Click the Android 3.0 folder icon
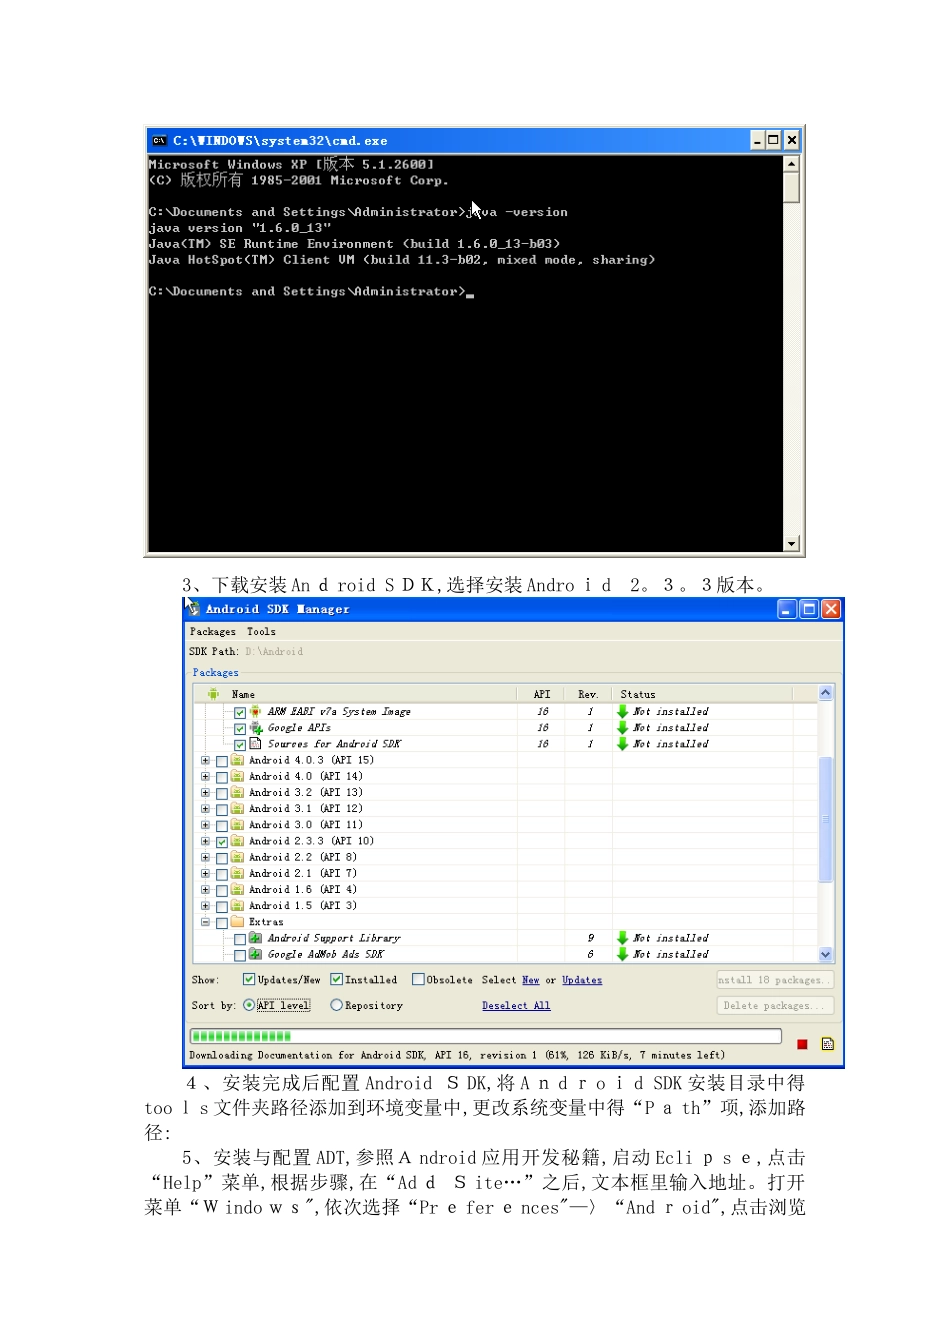Viewport: 950px width, 1344px height. coord(237,825)
